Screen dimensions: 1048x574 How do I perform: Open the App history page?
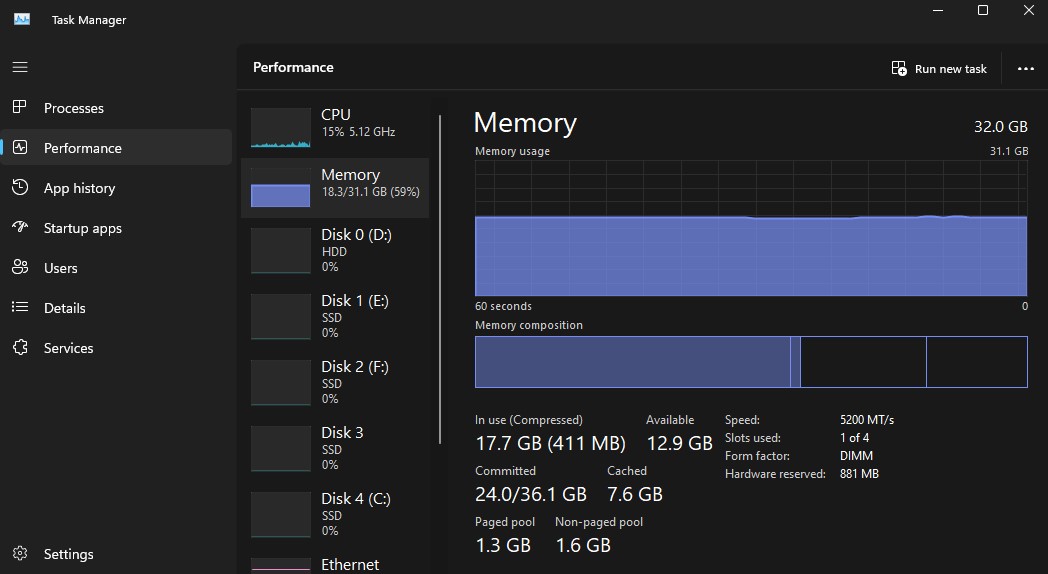116,188
